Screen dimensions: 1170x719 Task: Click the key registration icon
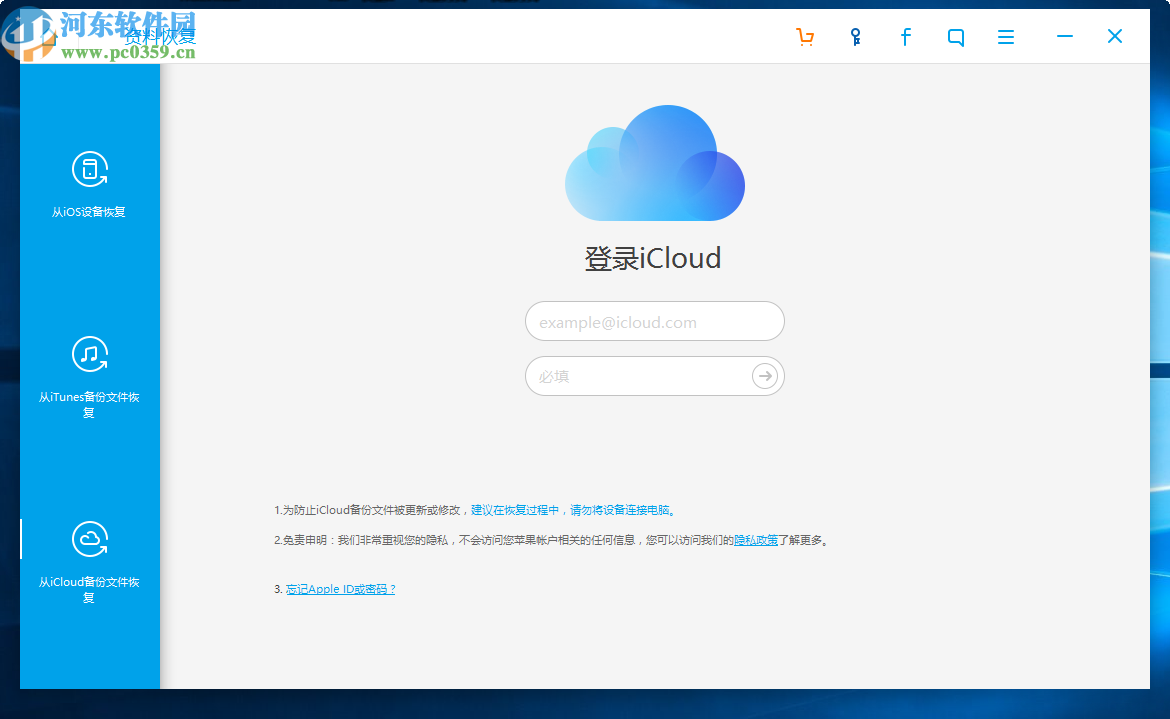click(x=855, y=36)
